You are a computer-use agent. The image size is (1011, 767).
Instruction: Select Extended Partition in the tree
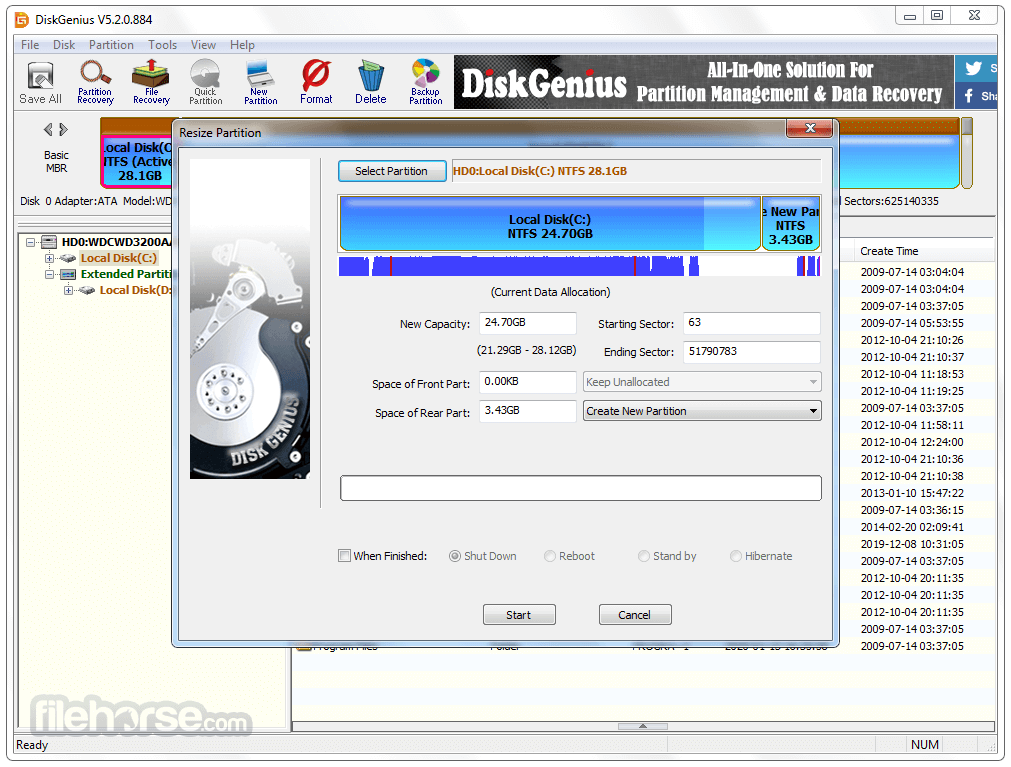pos(126,275)
